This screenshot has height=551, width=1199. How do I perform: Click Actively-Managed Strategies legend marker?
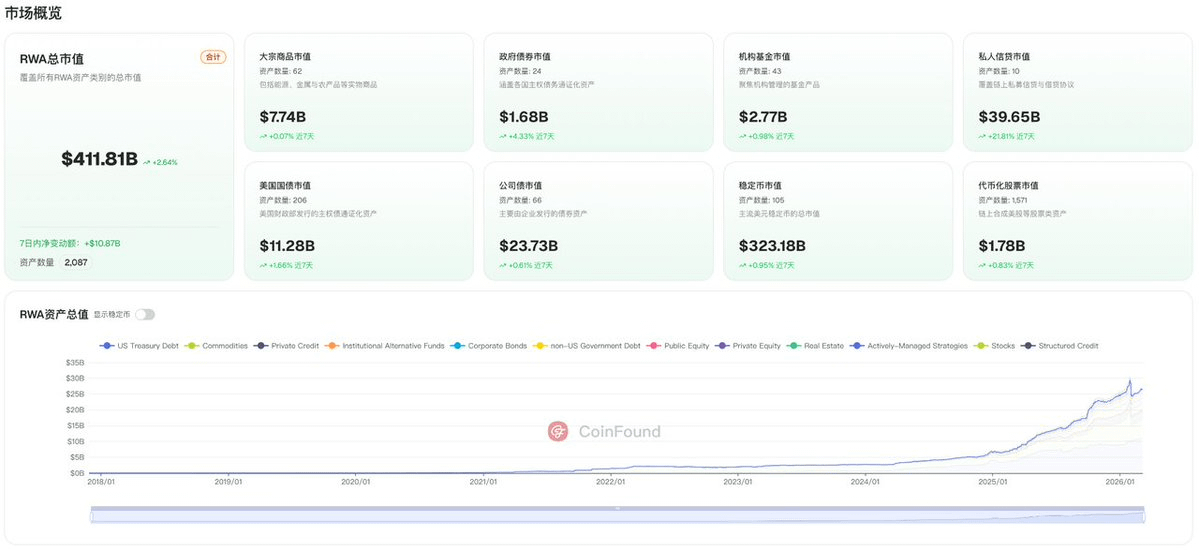coord(857,345)
